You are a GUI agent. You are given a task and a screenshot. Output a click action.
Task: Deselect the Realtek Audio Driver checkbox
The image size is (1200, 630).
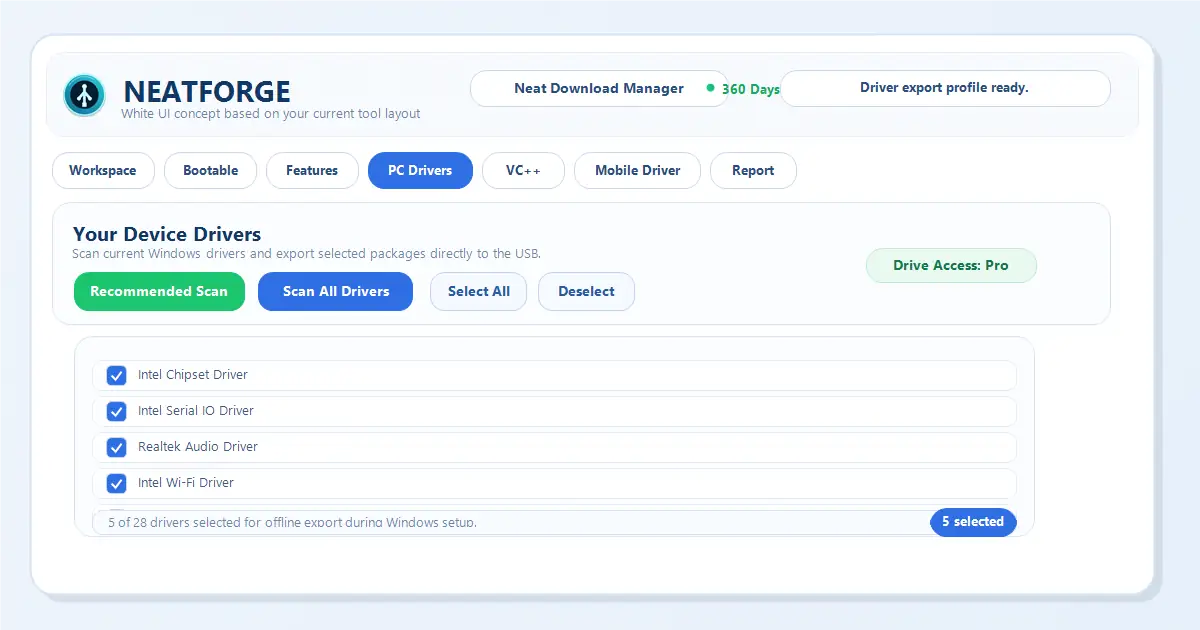[x=117, y=447]
